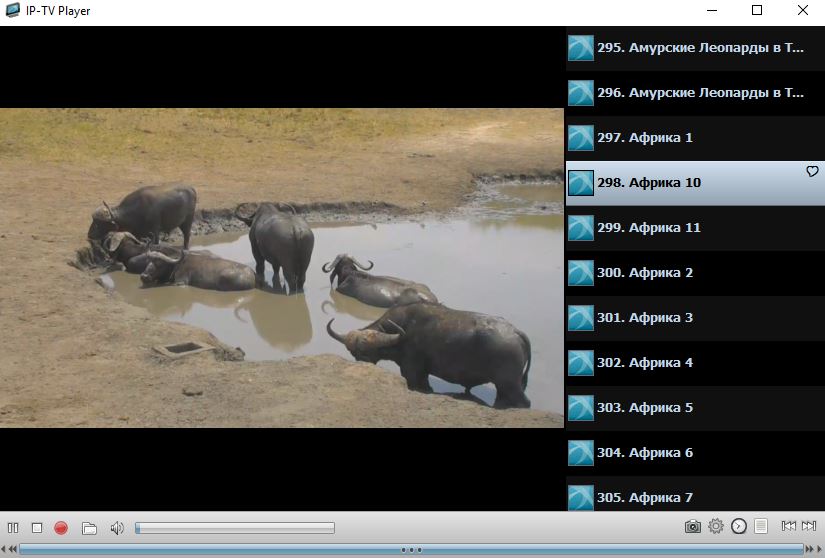Select channel 299. Африка 11
This screenshot has width=825, height=558.
pos(695,228)
